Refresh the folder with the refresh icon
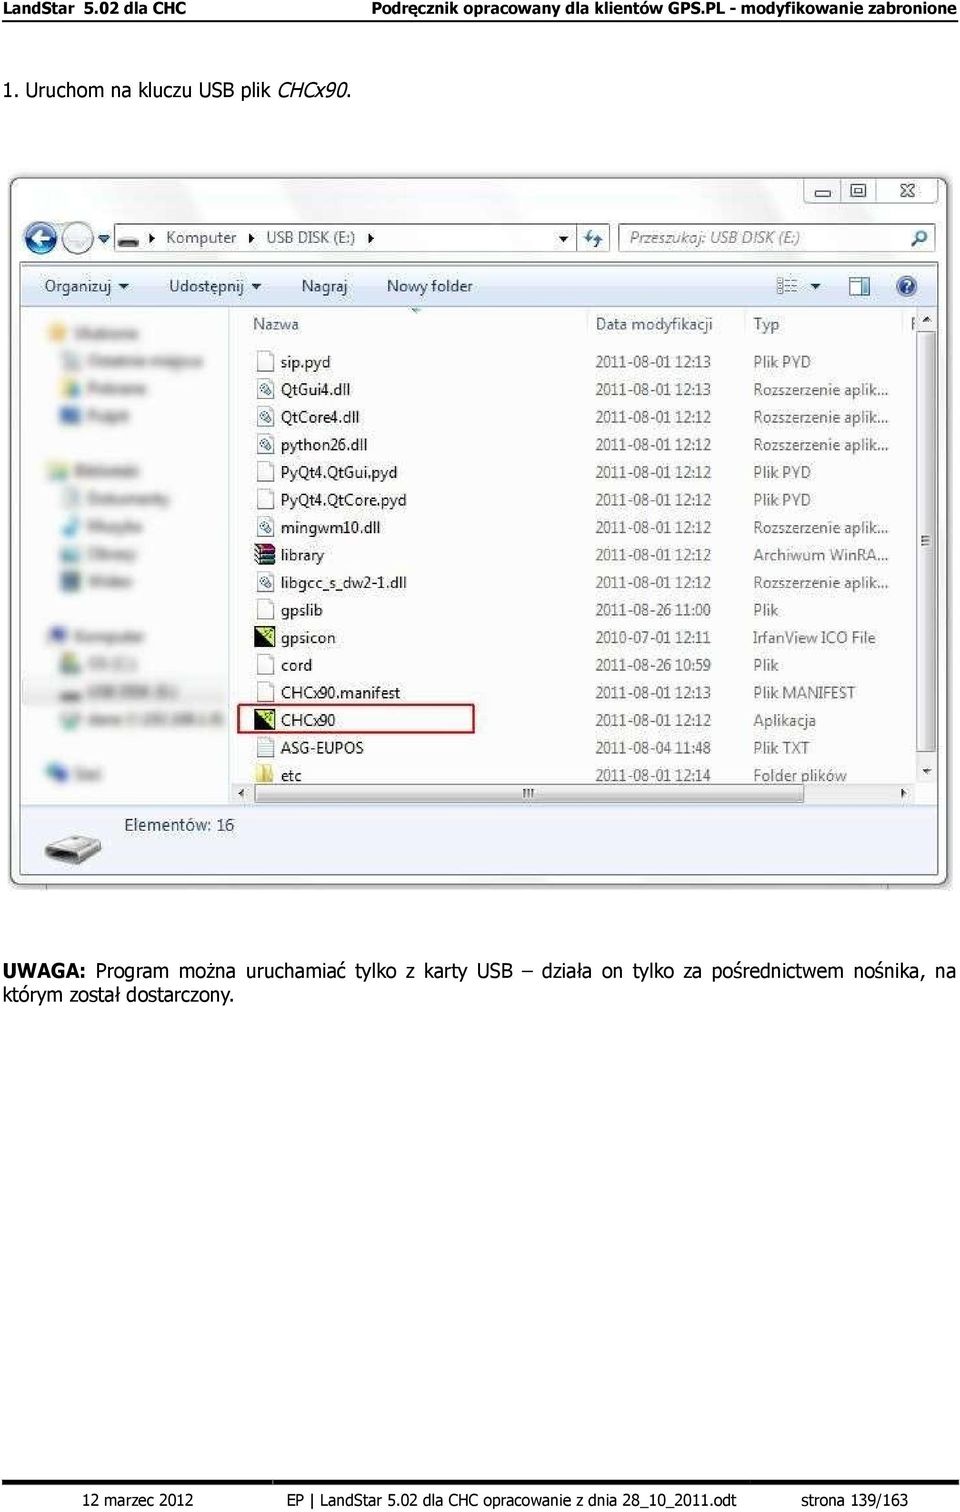 tap(593, 238)
